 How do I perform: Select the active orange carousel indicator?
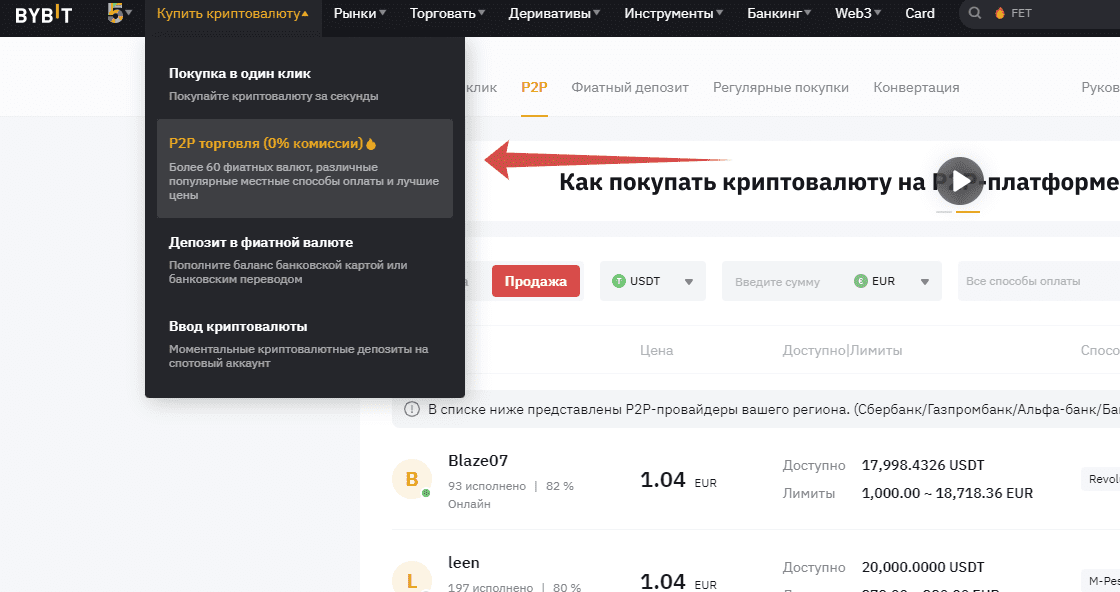pos(968,212)
